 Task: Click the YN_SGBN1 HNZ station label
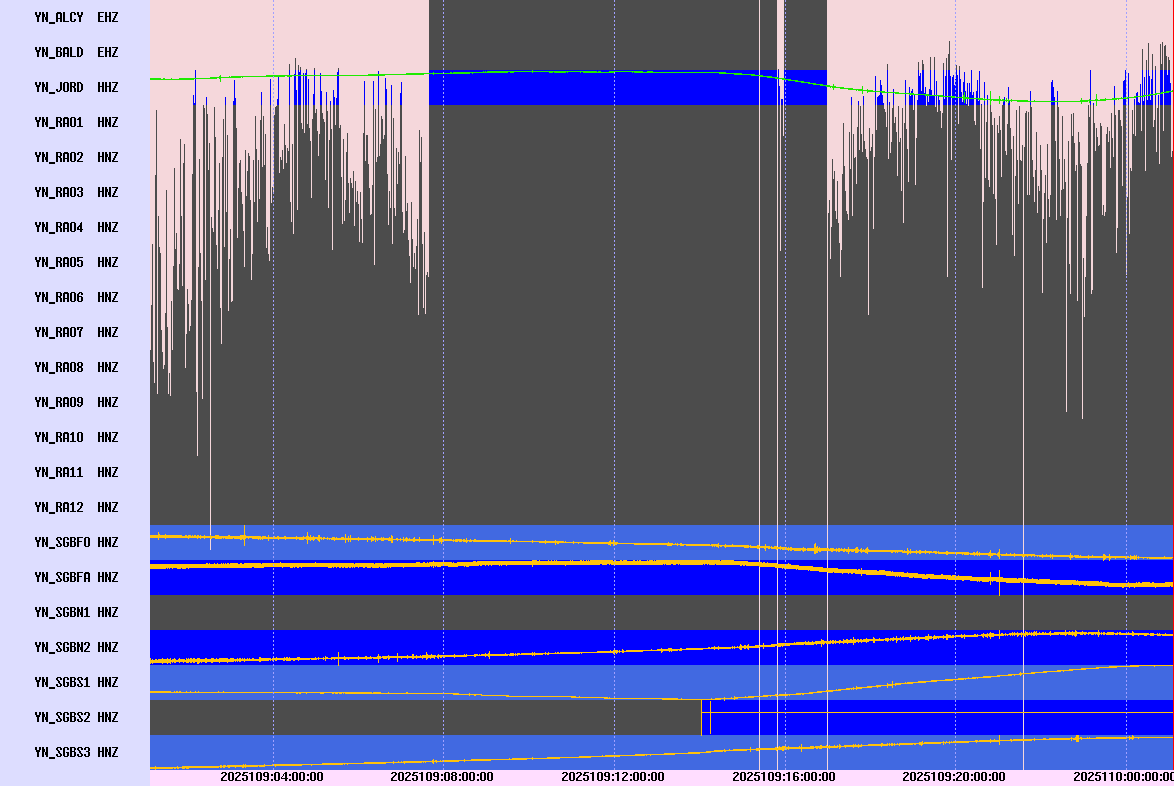[76, 612]
